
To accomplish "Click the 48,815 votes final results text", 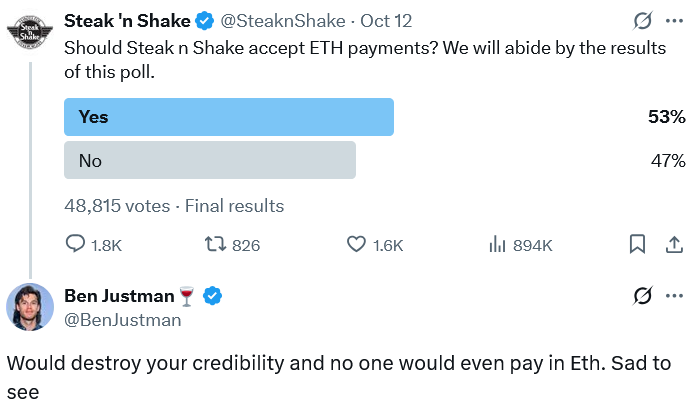I will [x=174, y=206].
